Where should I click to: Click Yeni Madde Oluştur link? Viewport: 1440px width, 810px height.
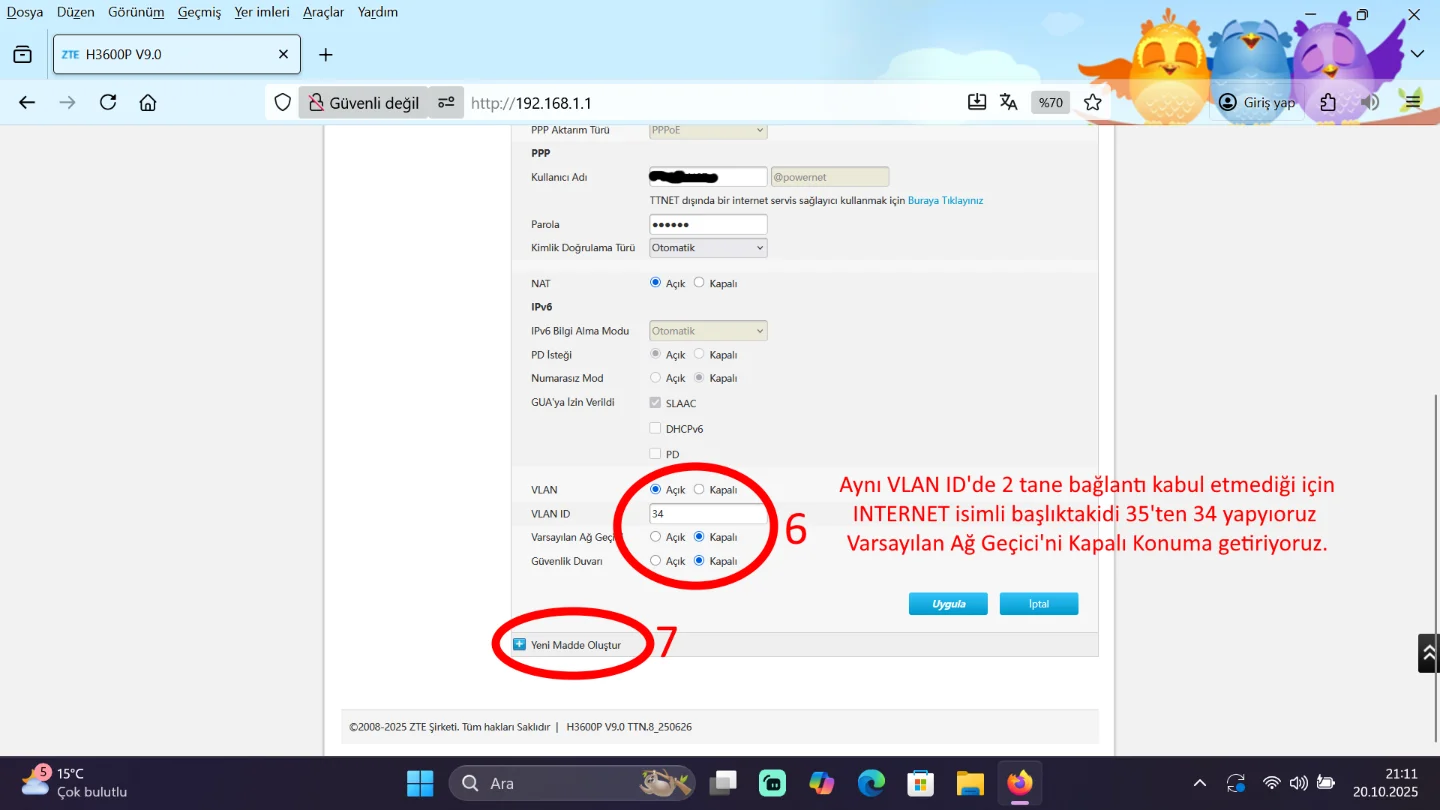click(x=576, y=645)
